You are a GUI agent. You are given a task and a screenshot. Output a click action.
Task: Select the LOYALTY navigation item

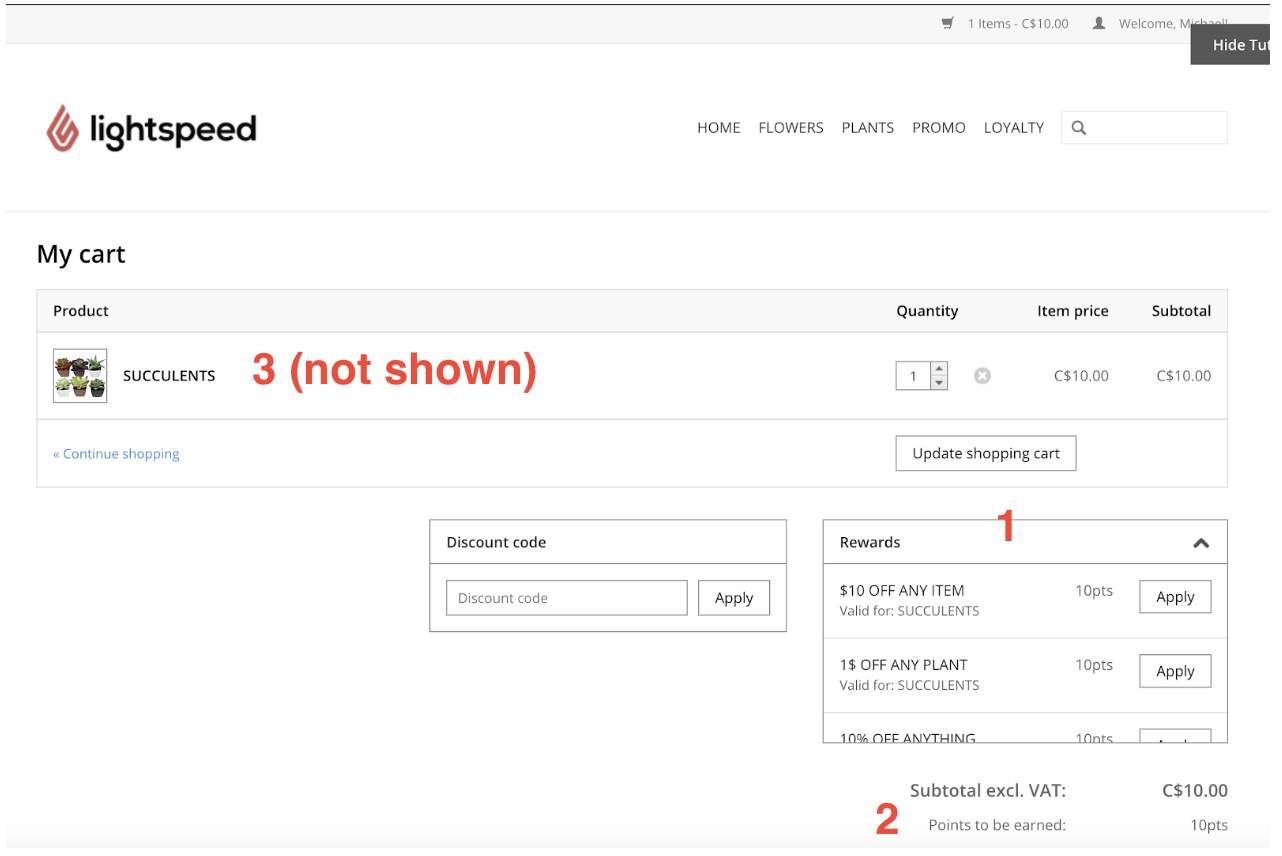(1013, 128)
